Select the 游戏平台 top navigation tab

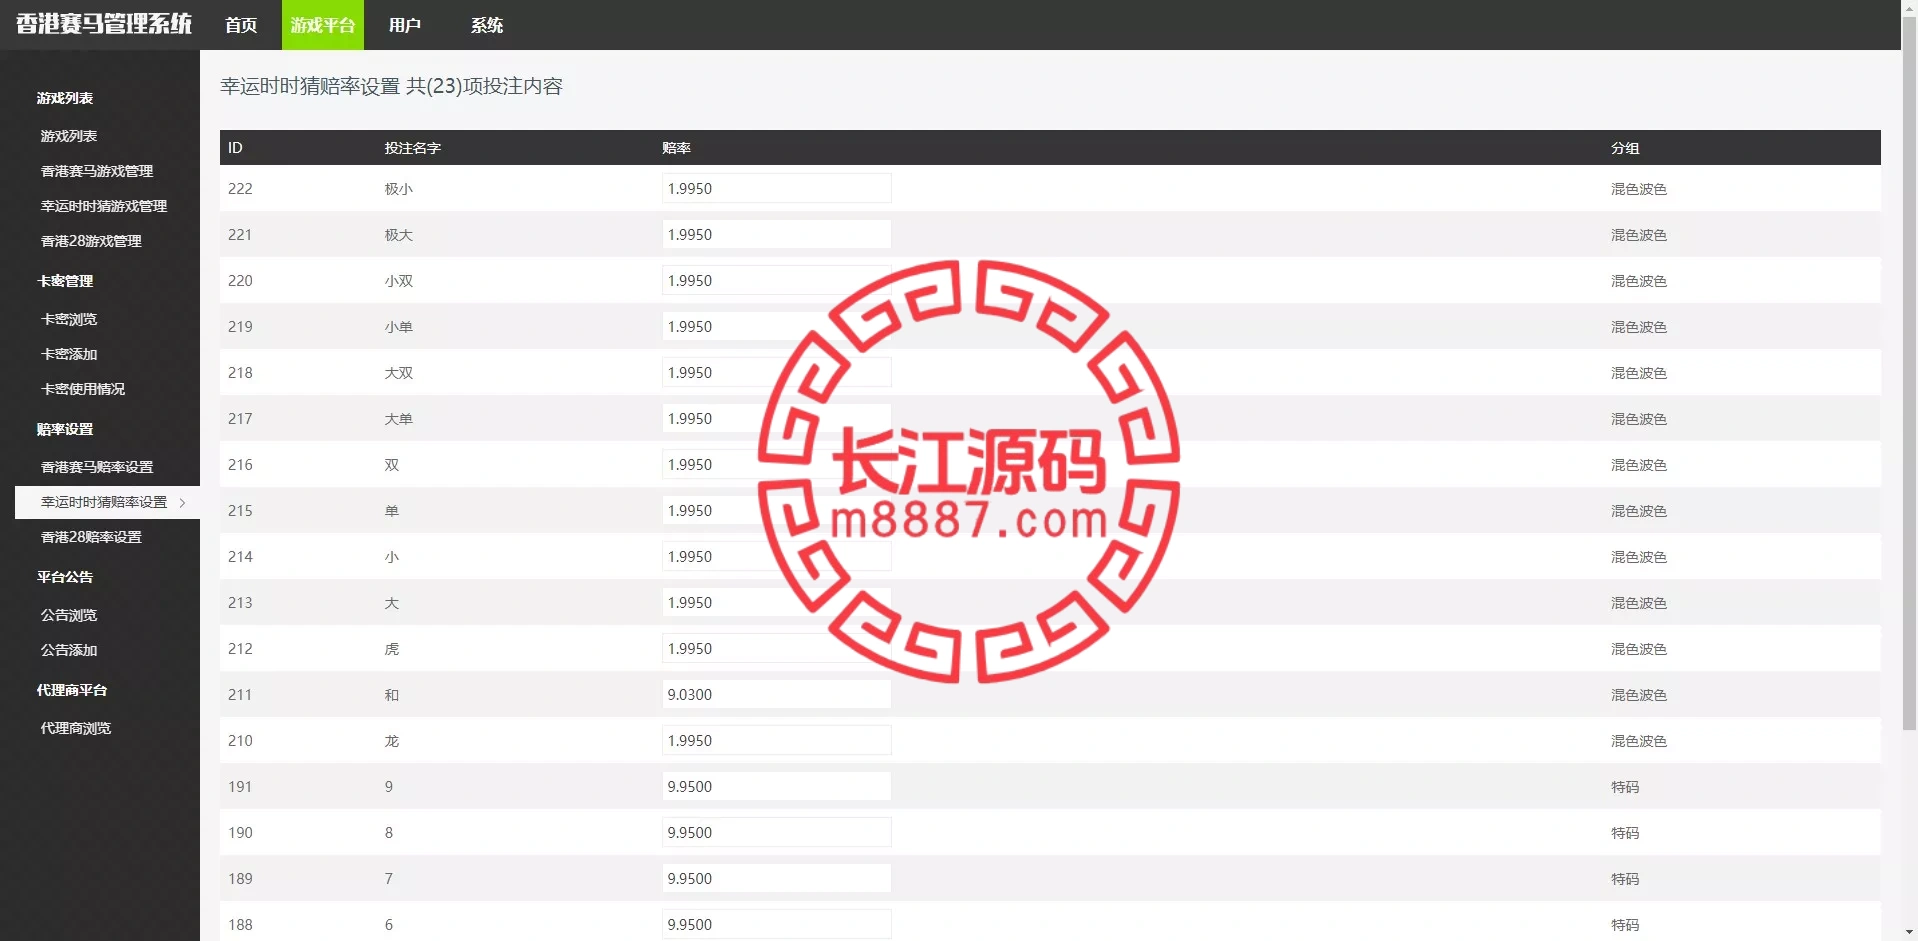323,25
